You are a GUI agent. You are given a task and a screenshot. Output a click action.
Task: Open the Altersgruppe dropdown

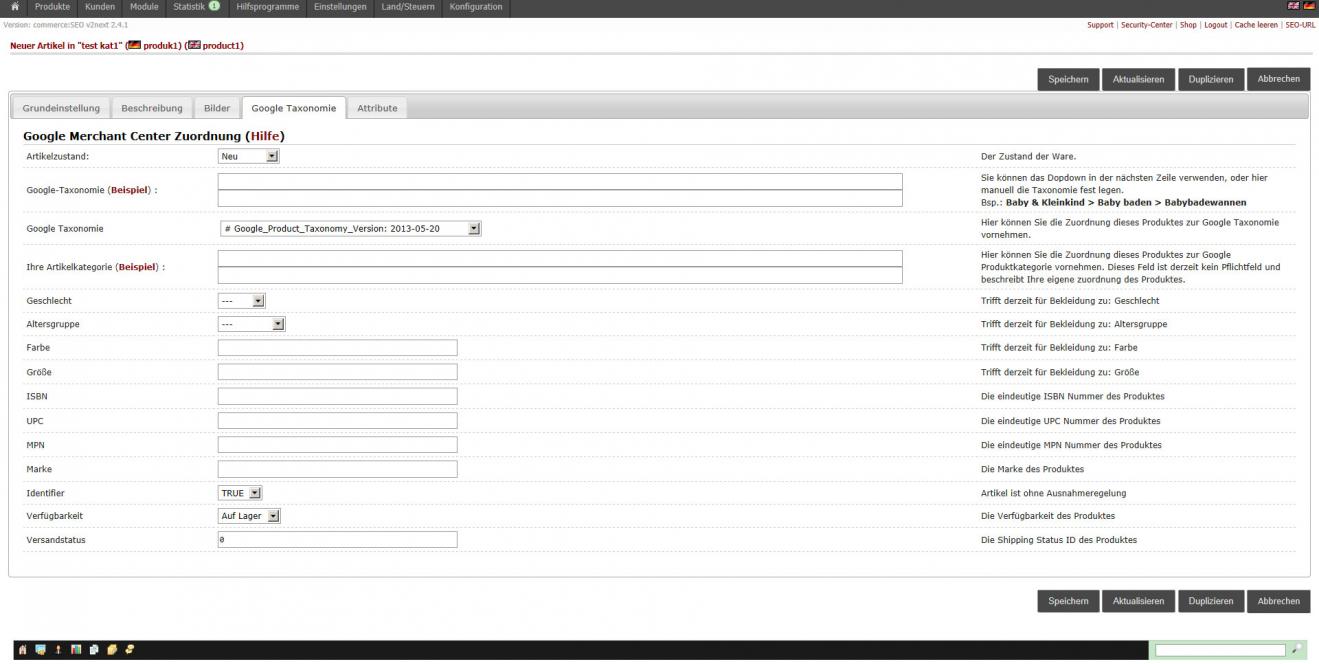(252, 324)
